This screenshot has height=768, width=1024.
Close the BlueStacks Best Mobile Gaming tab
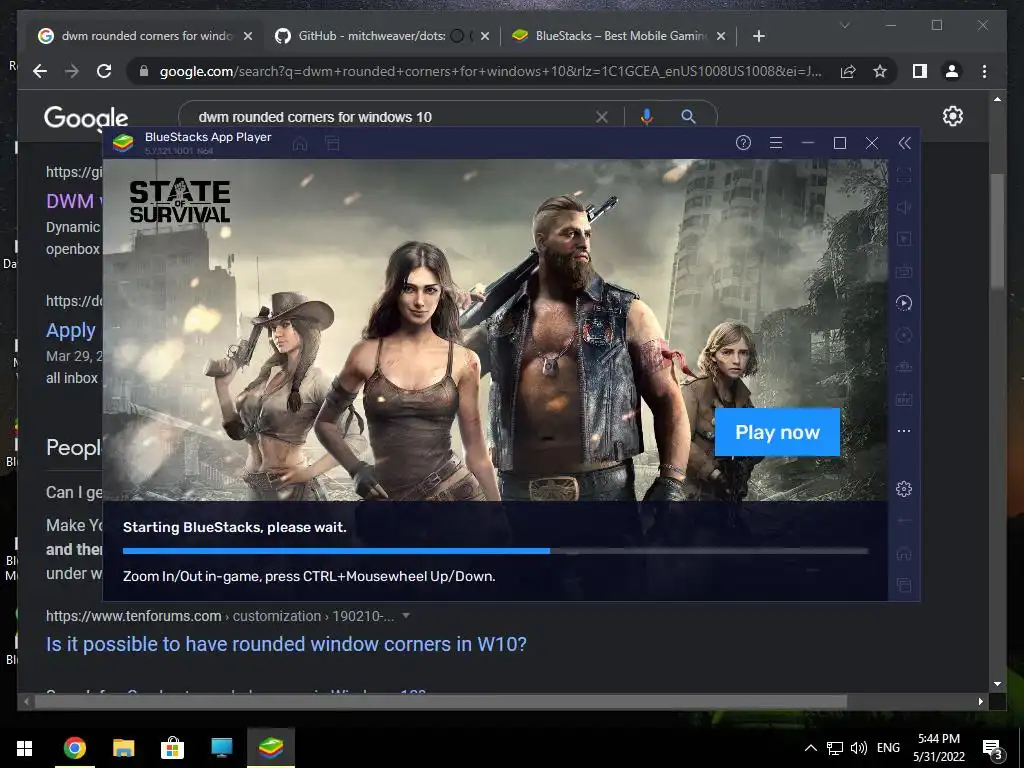click(721, 37)
